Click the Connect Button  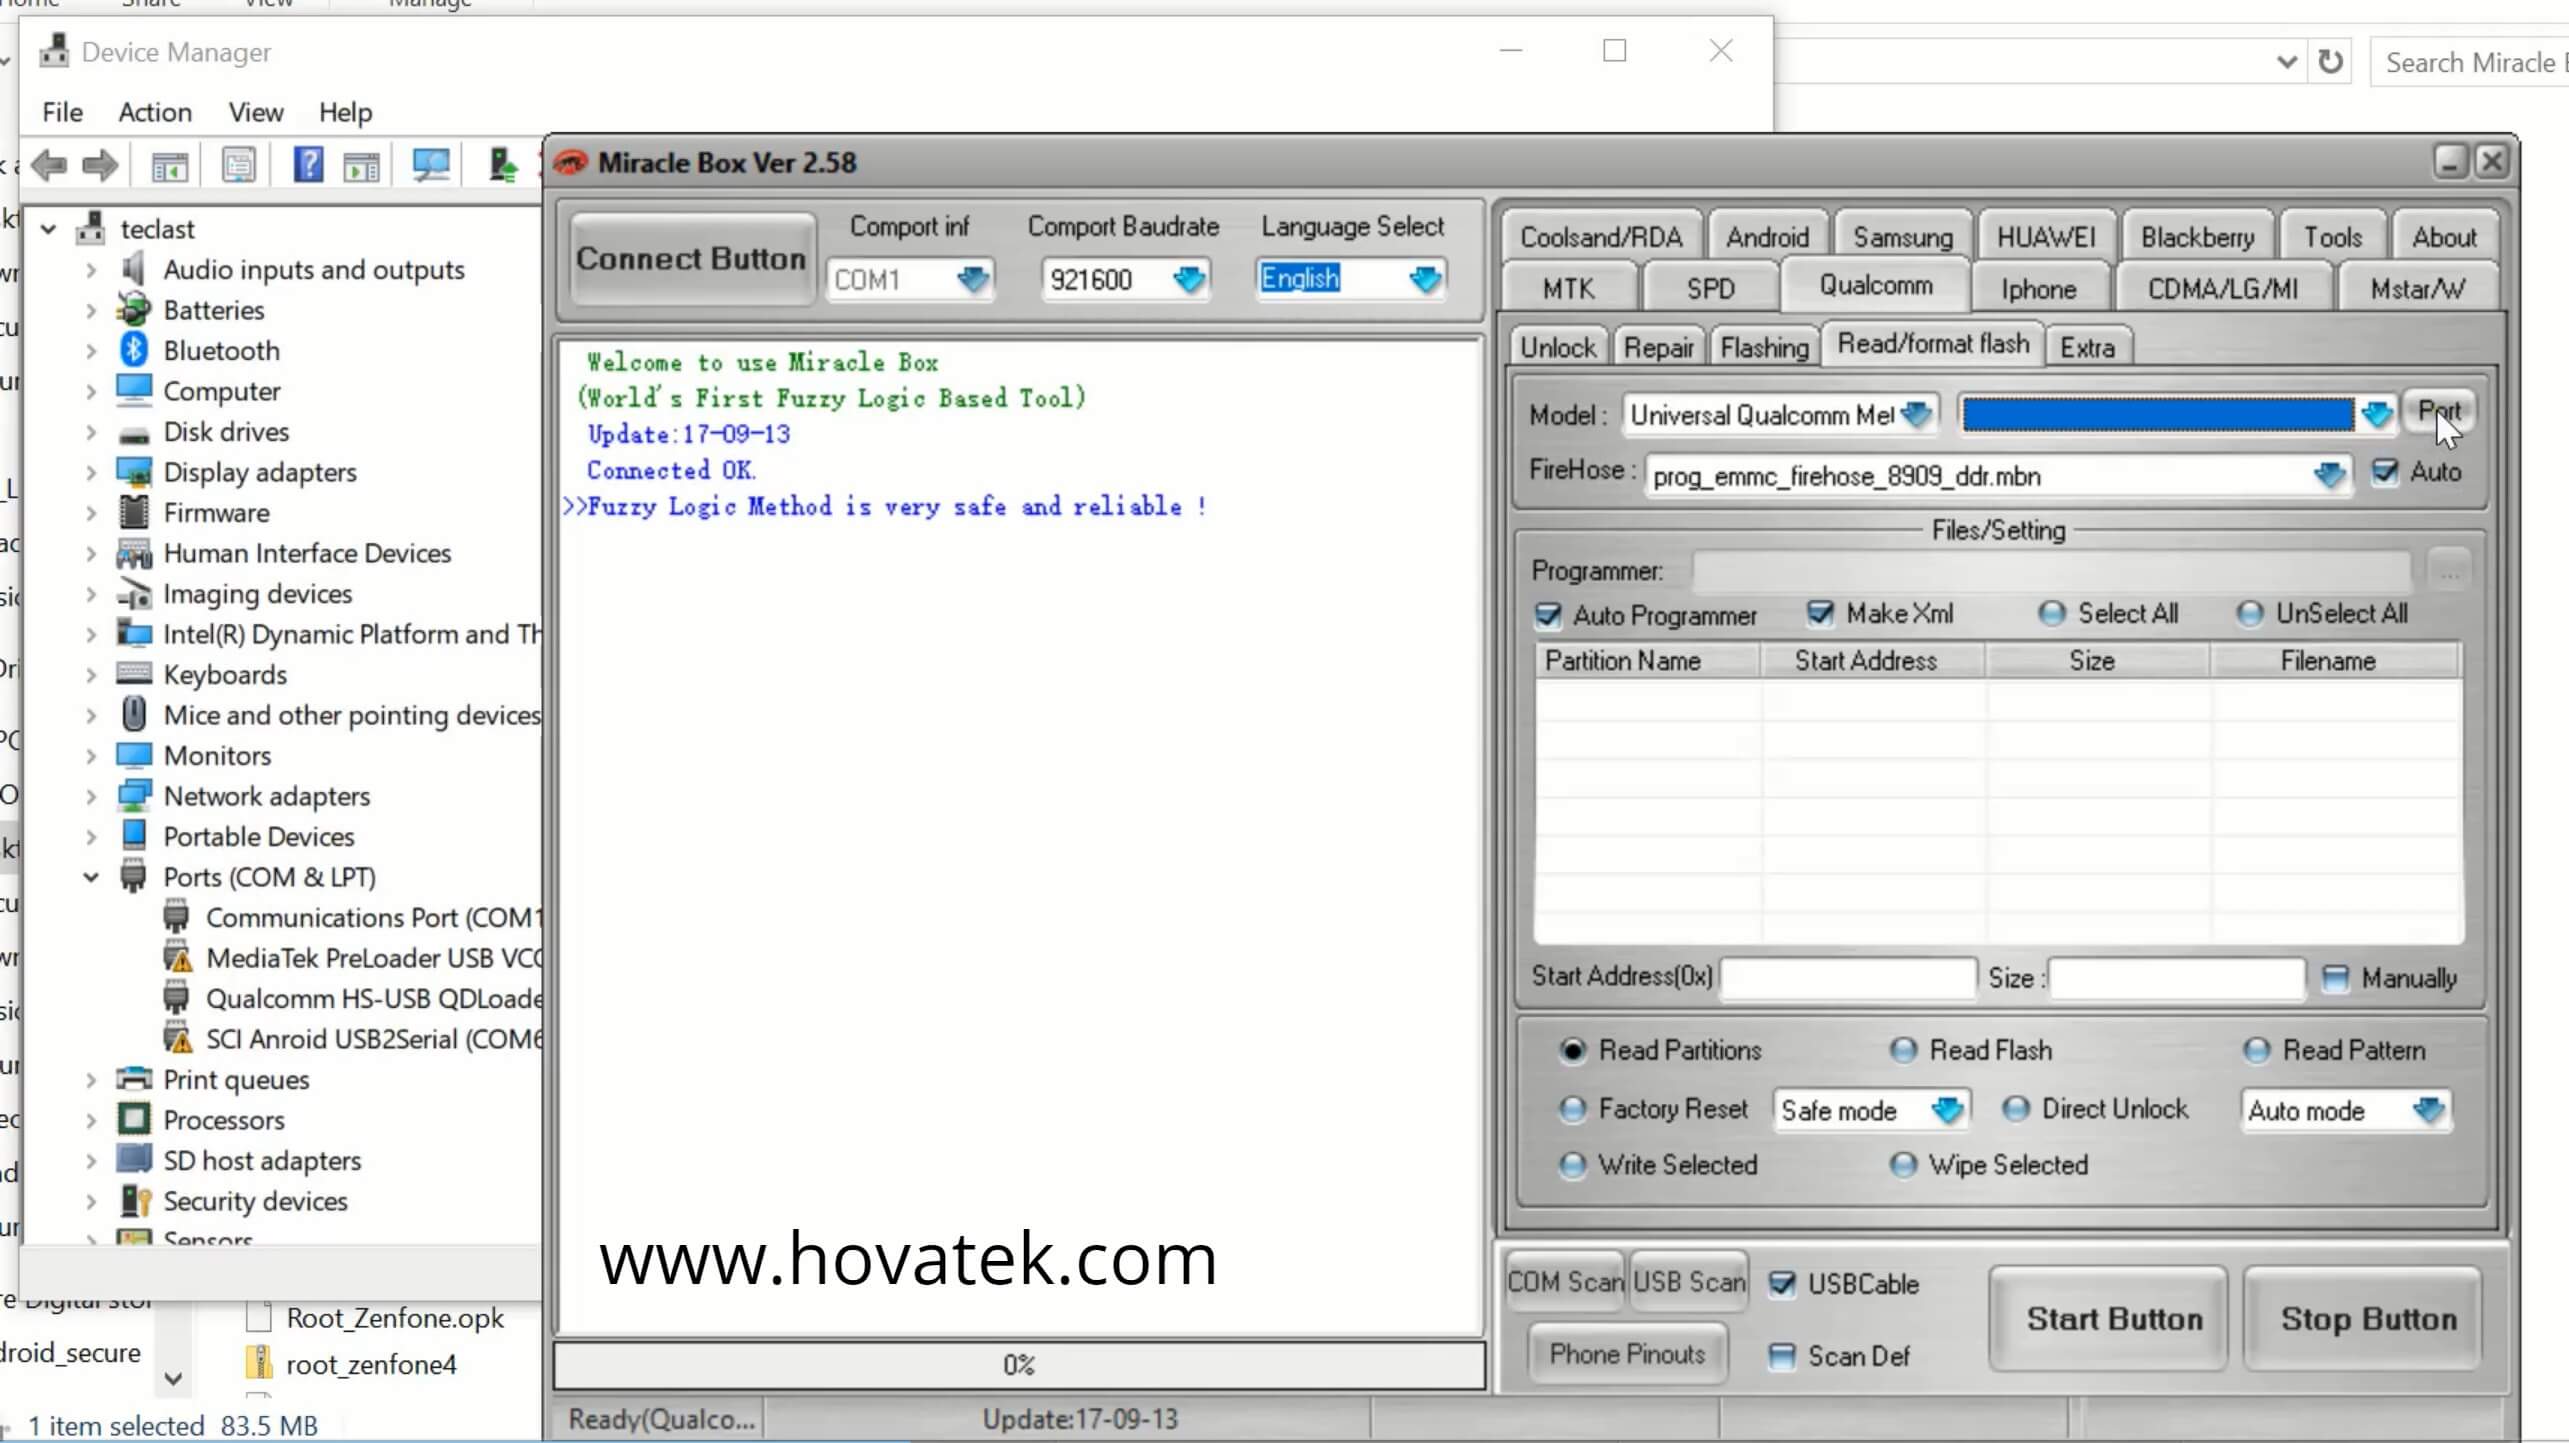pyautogui.click(x=691, y=259)
